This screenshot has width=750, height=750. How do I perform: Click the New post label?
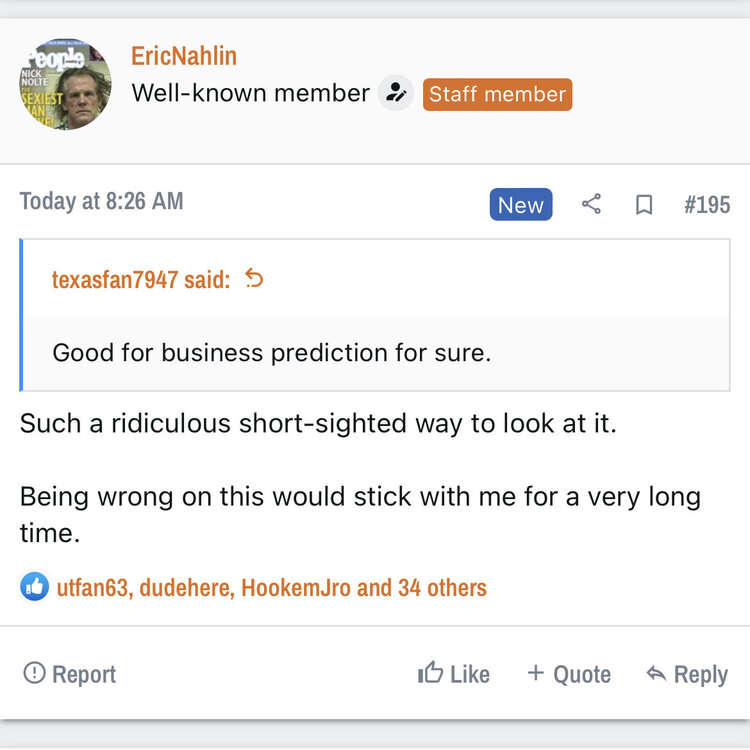point(520,205)
